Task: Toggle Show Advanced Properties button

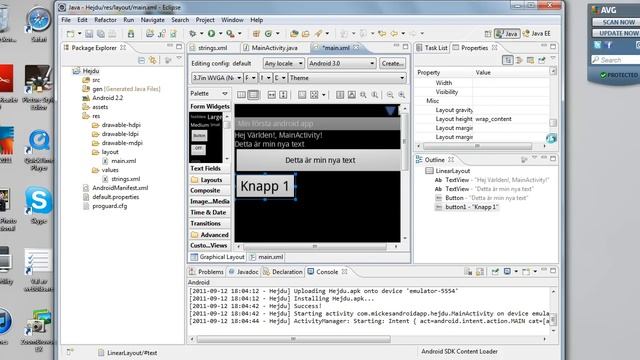Action: 520,60
